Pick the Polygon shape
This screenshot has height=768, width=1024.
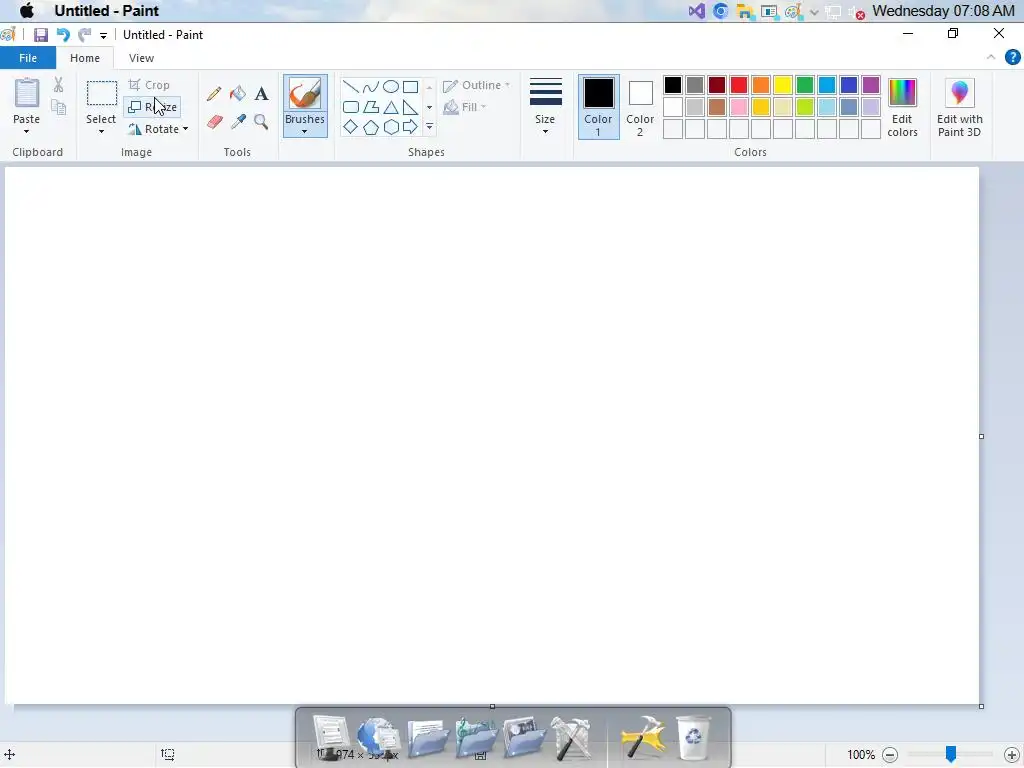[371, 107]
